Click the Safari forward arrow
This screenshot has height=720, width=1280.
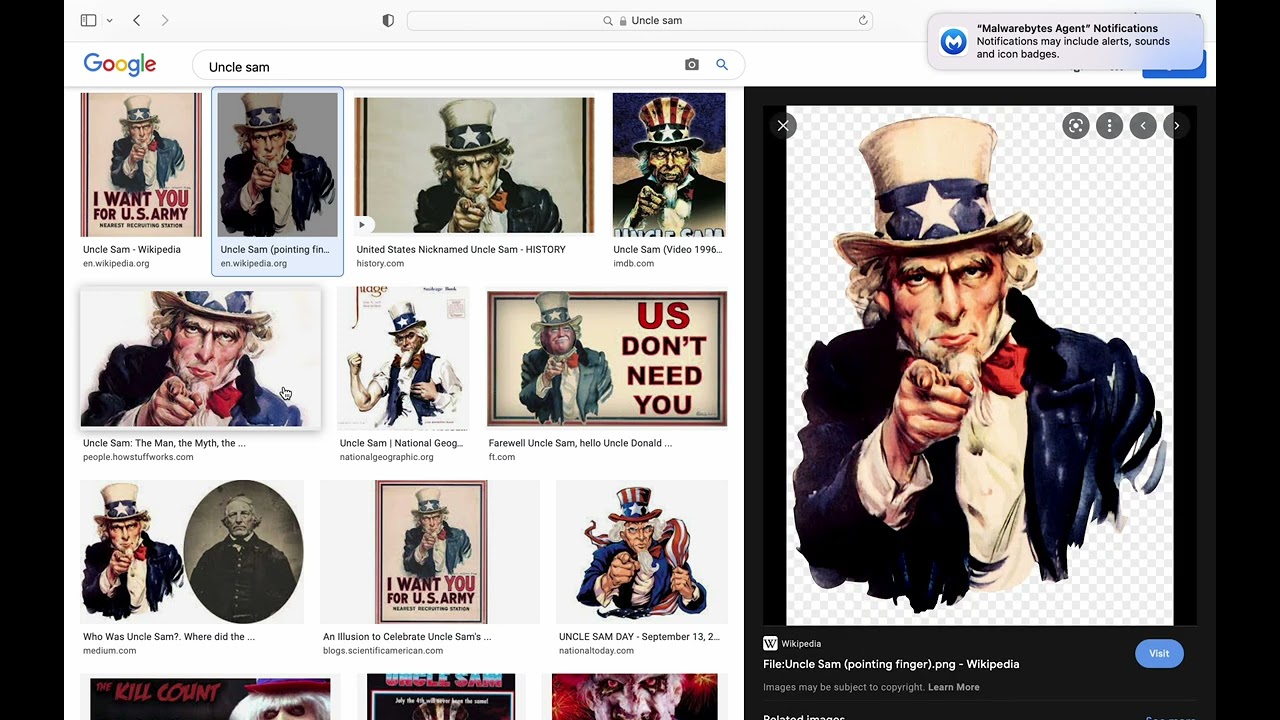165,20
